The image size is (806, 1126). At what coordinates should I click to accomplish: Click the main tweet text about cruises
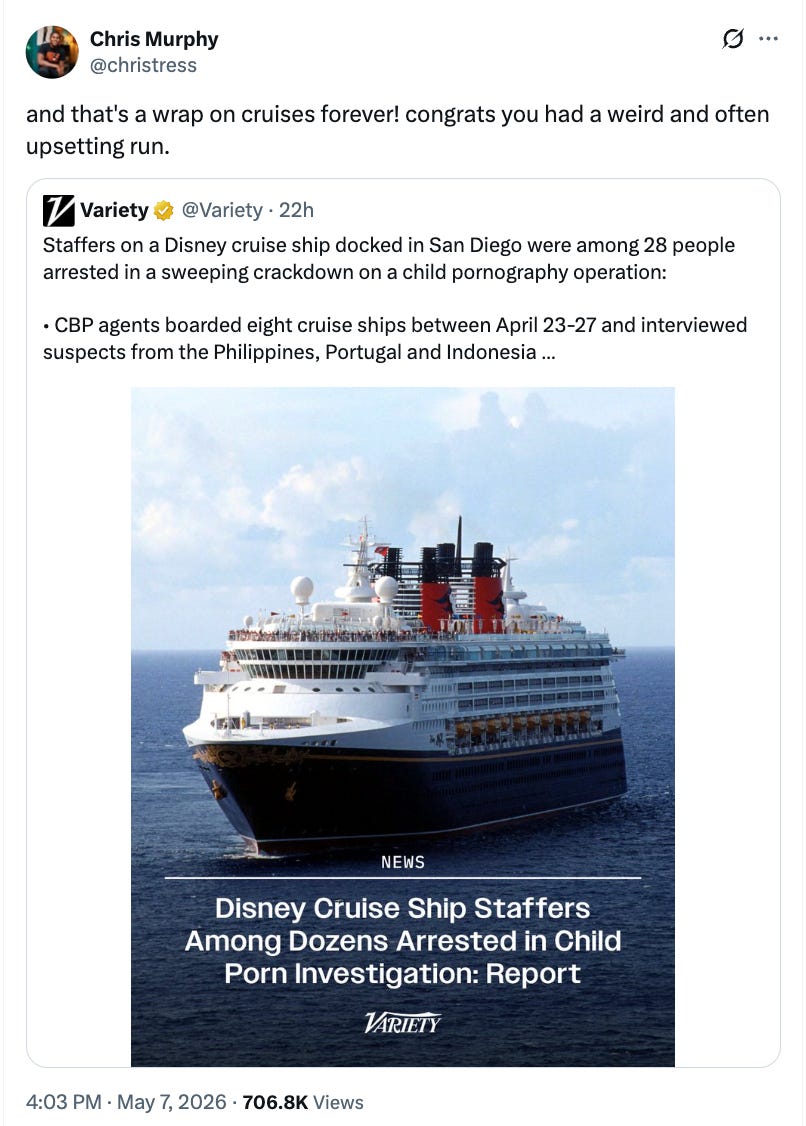(x=397, y=130)
